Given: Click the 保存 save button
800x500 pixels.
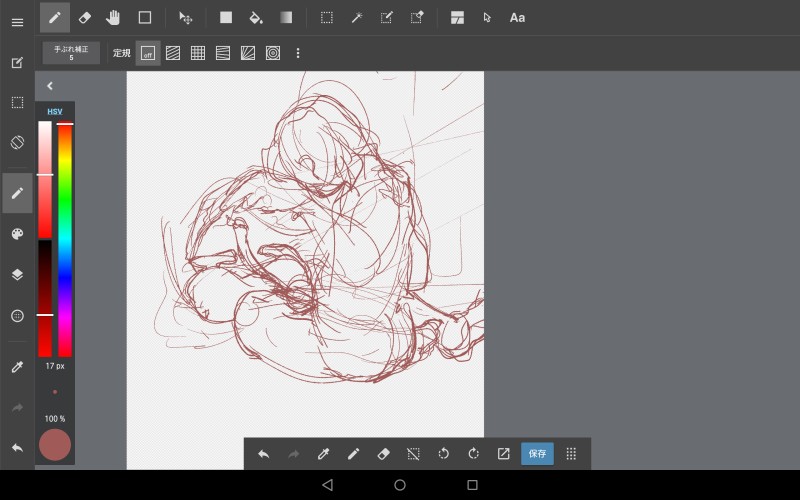Looking at the screenshot, I should click(x=537, y=454).
